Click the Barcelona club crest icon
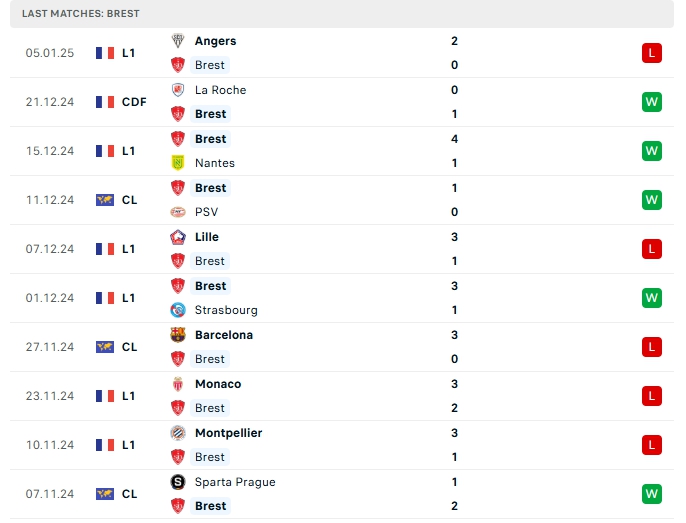 [178, 335]
